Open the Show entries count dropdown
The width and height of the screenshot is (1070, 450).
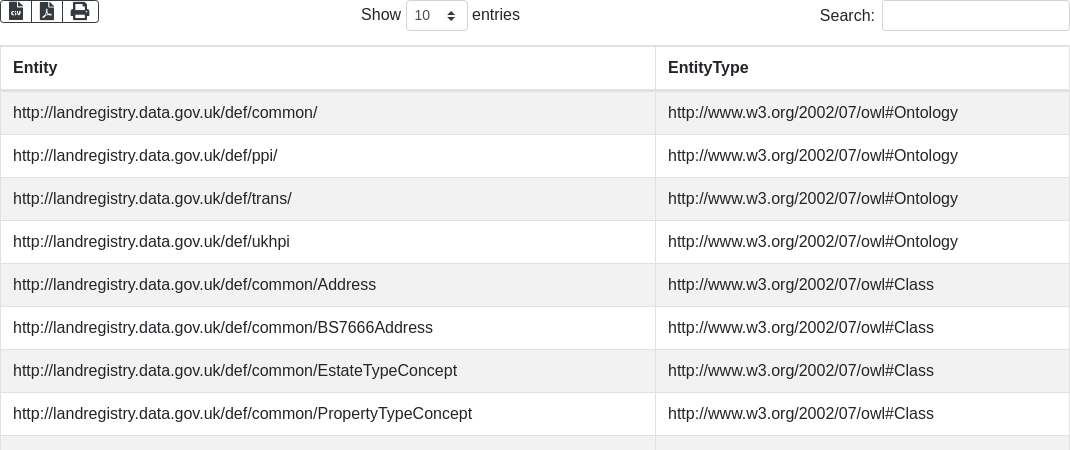click(x=436, y=15)
